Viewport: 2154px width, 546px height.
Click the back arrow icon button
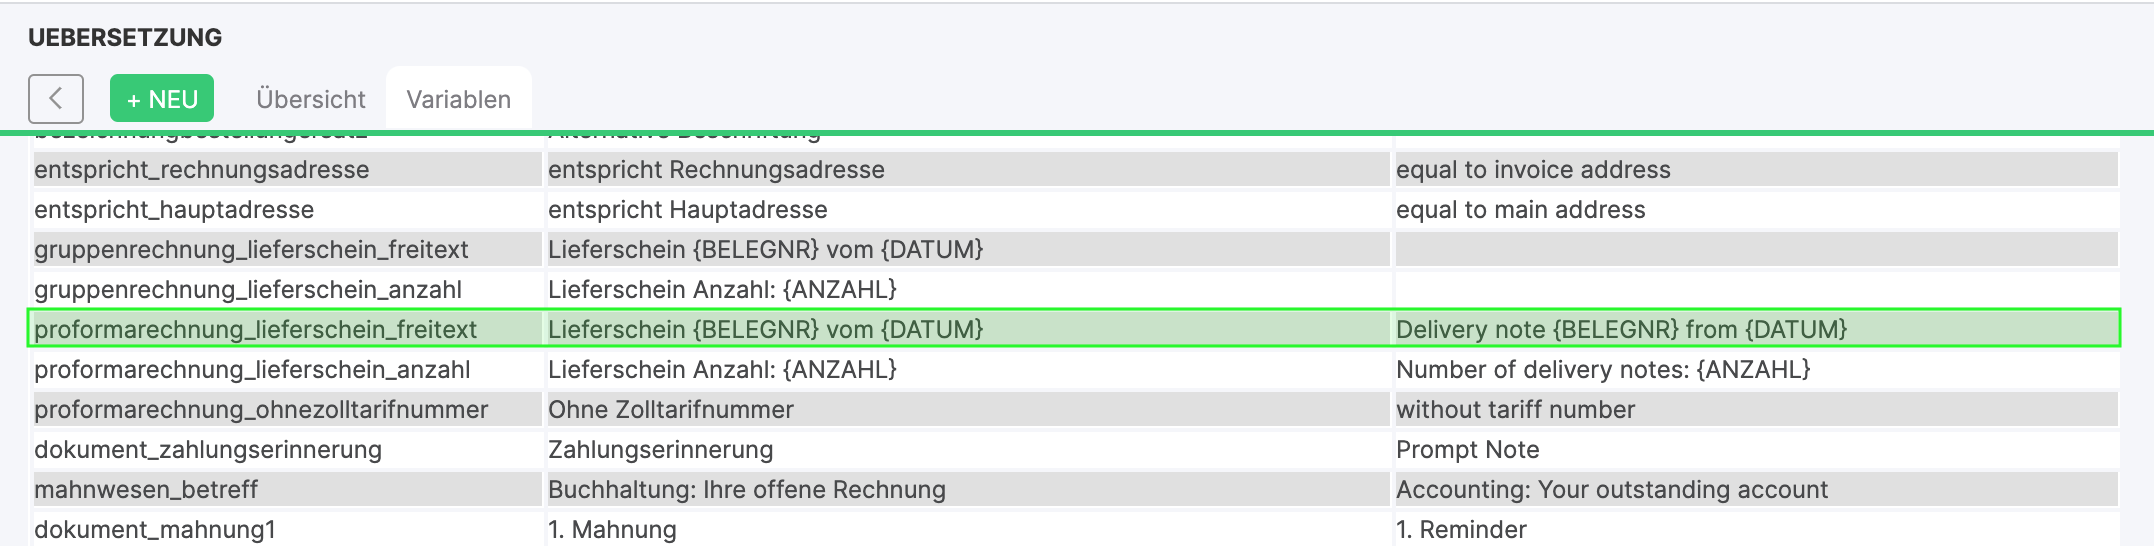[x=56, y=99]
